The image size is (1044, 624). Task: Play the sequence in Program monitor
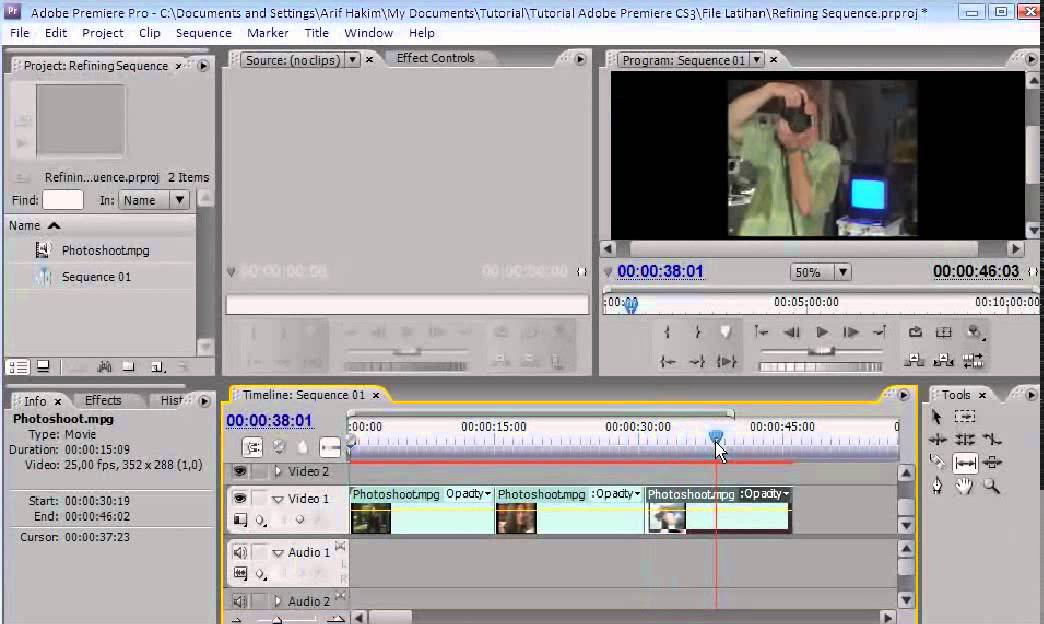coord(822,332)
